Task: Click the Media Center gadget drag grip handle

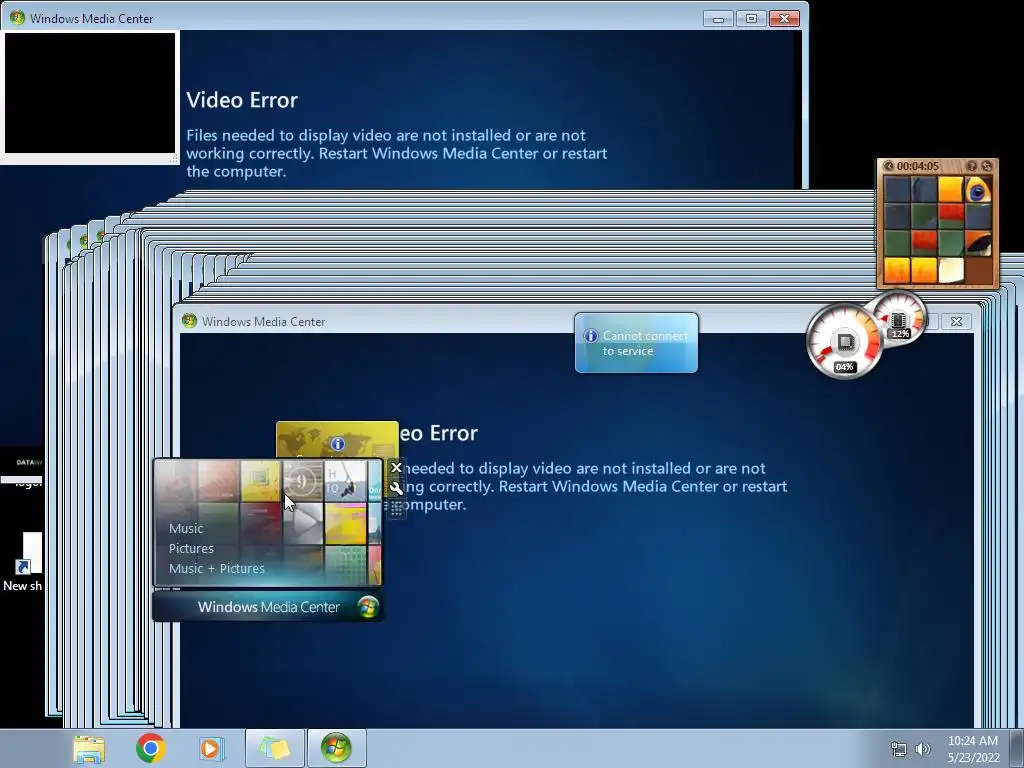Action: pos(396,509)
